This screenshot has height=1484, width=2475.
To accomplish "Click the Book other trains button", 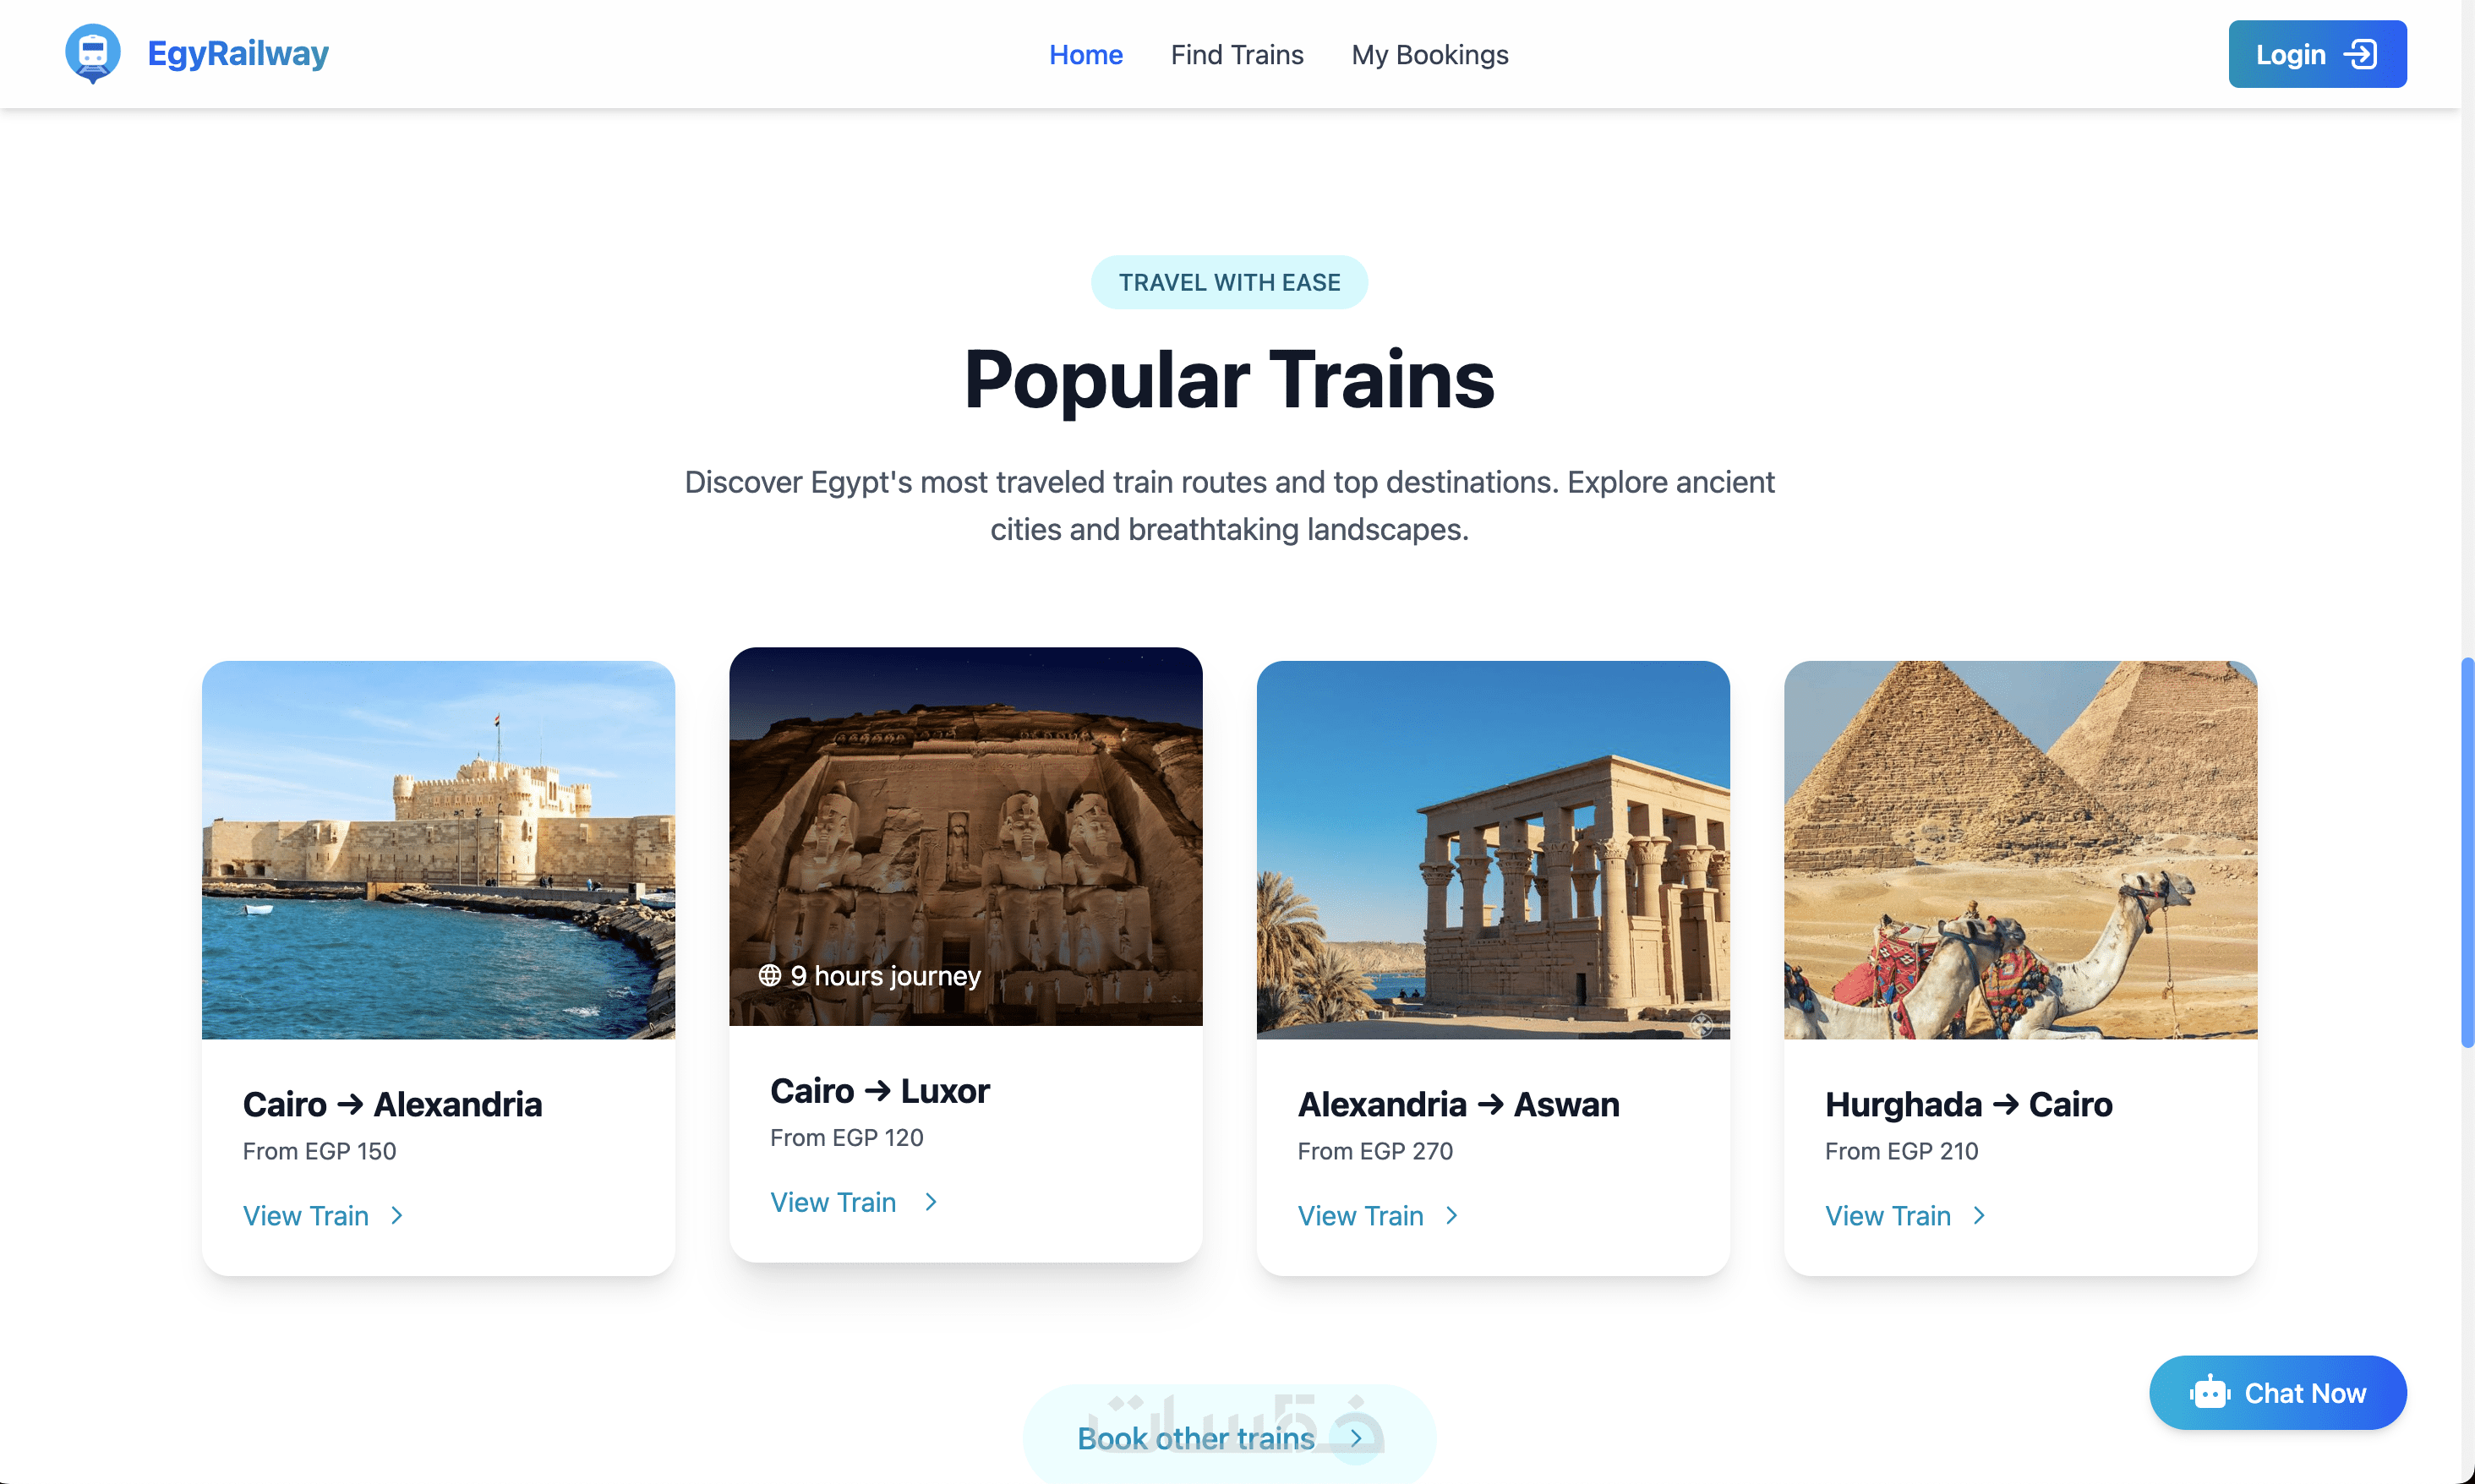I will click(1229, 1436).
